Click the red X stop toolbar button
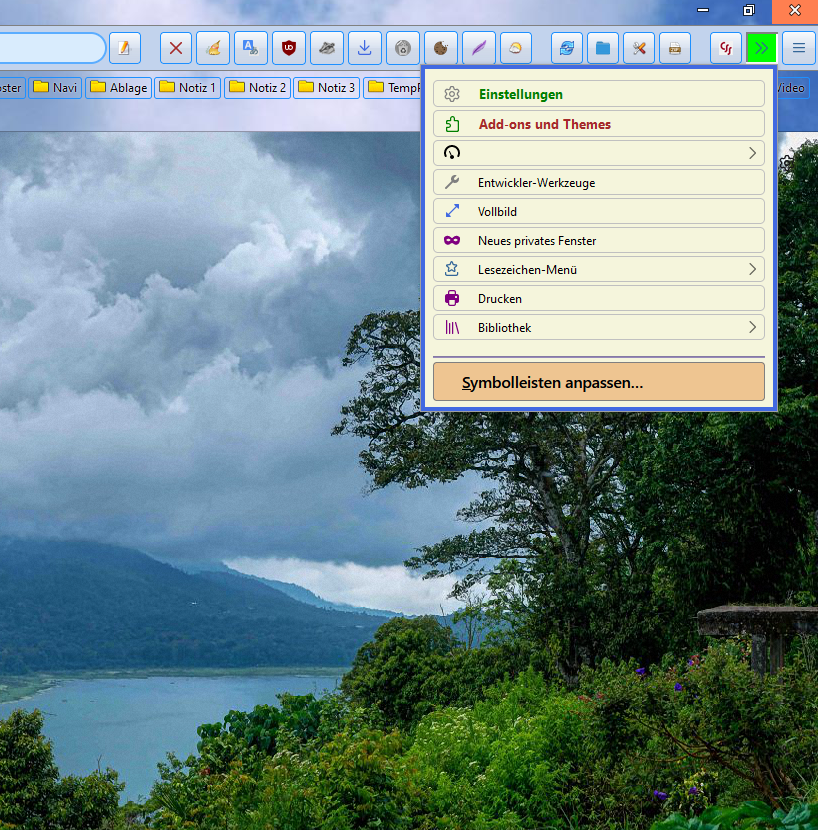 pyautogui.click(x=176, y=48)
